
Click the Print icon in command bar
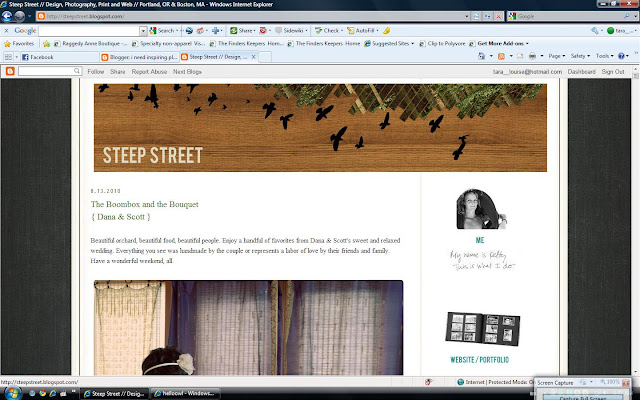point(532,56)
